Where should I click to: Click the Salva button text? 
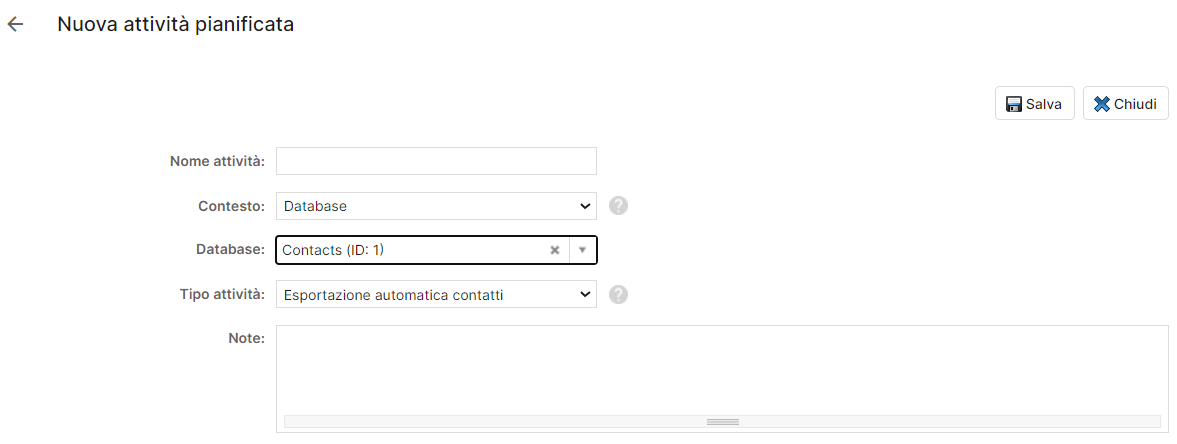(x=1044, y=104)
